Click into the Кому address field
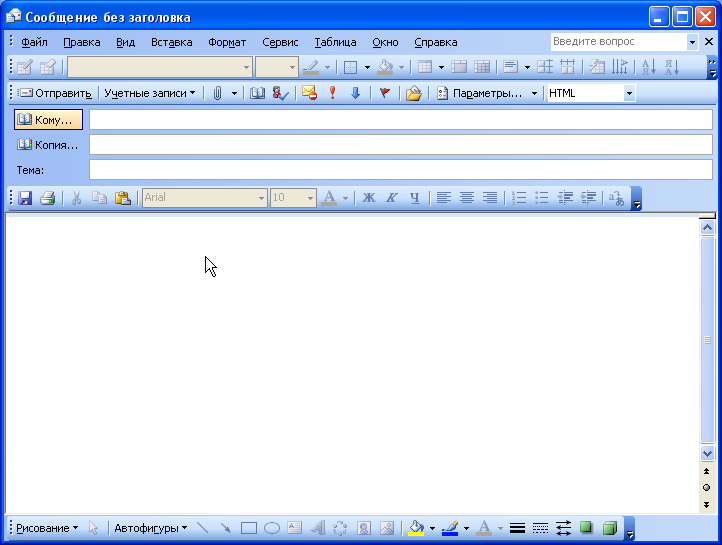This screenshot has height=545, width=722. click(x=401, y=120)
